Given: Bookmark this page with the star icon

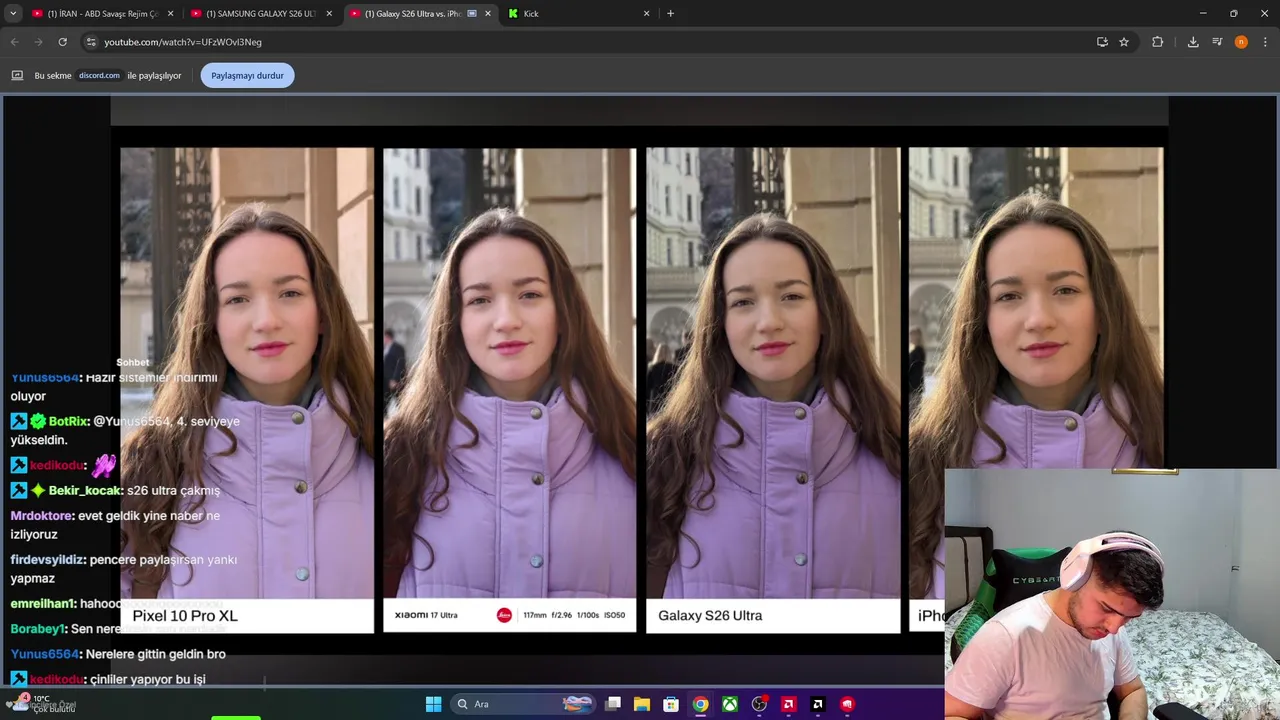Looking at the screenshot, I should [x=1124, y=42].
